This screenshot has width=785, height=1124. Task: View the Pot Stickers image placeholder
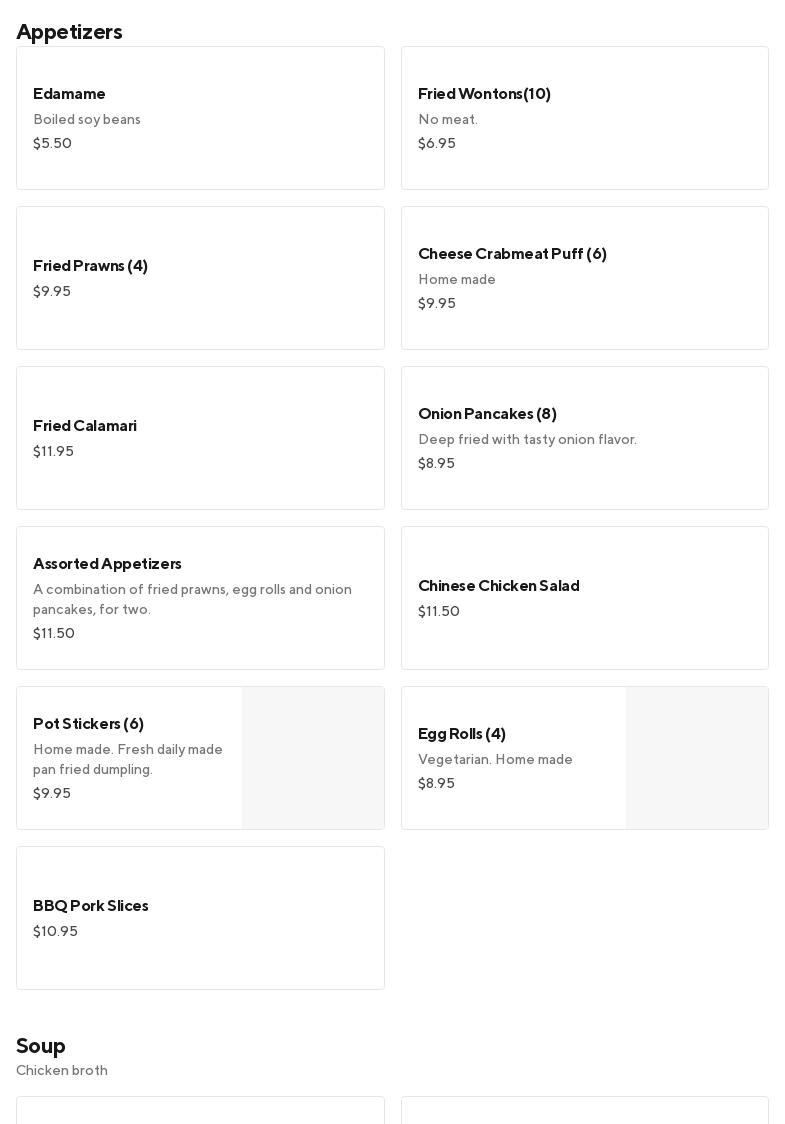(x=313, y=758)
